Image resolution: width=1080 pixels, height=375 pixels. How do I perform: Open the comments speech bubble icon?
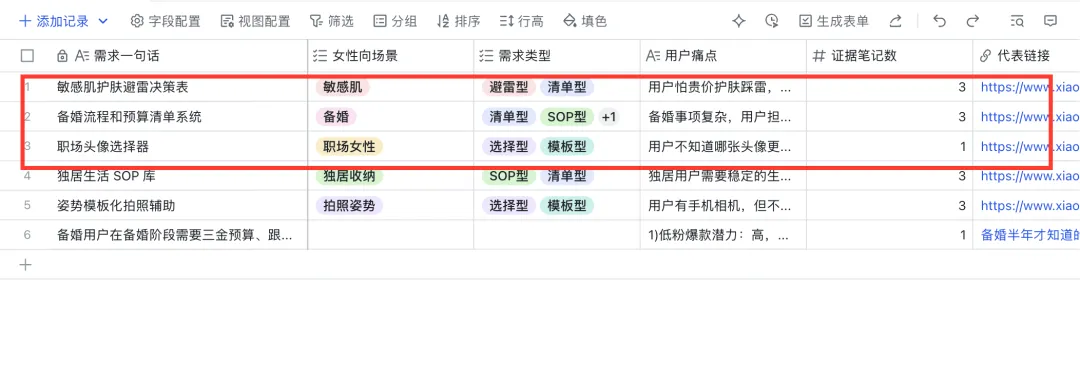coord(1050,21)
